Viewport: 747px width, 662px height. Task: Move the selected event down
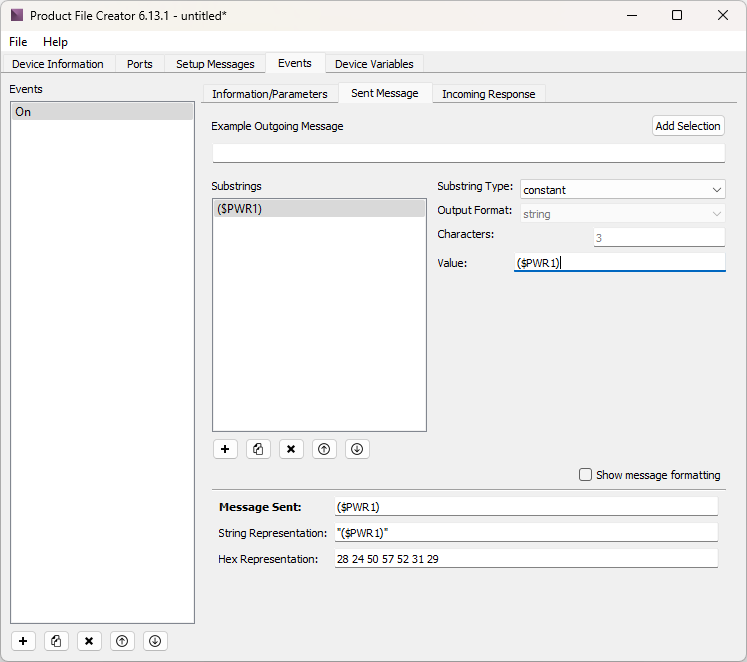pos(154,641)
